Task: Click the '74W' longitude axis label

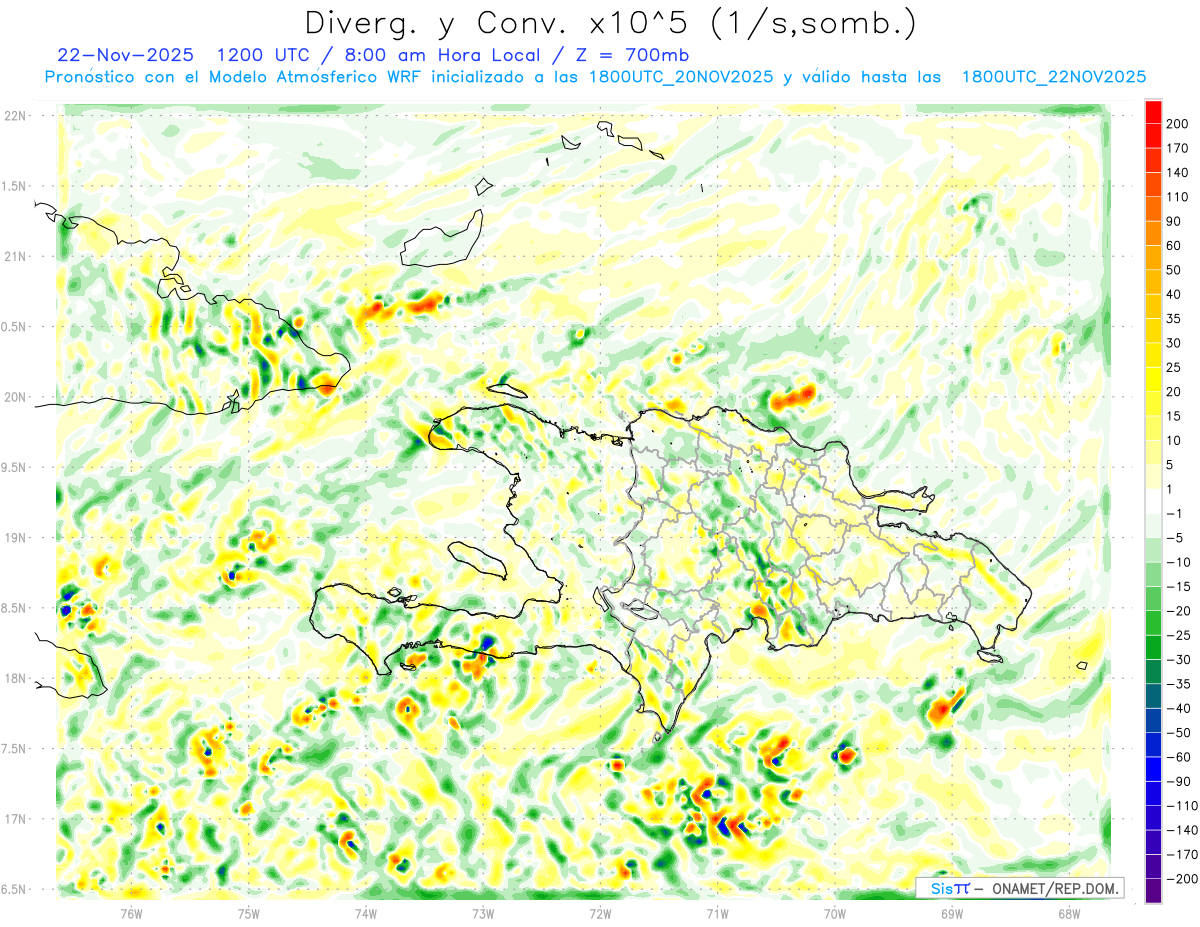Action: coord(366,913)
